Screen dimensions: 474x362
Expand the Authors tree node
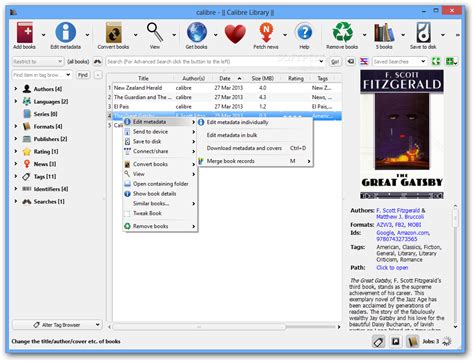pyautogui.click(x=16, y=89)
